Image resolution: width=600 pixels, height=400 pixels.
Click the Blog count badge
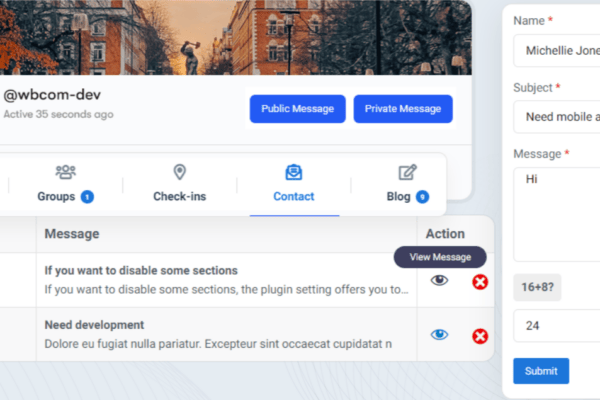coord(422,197)
